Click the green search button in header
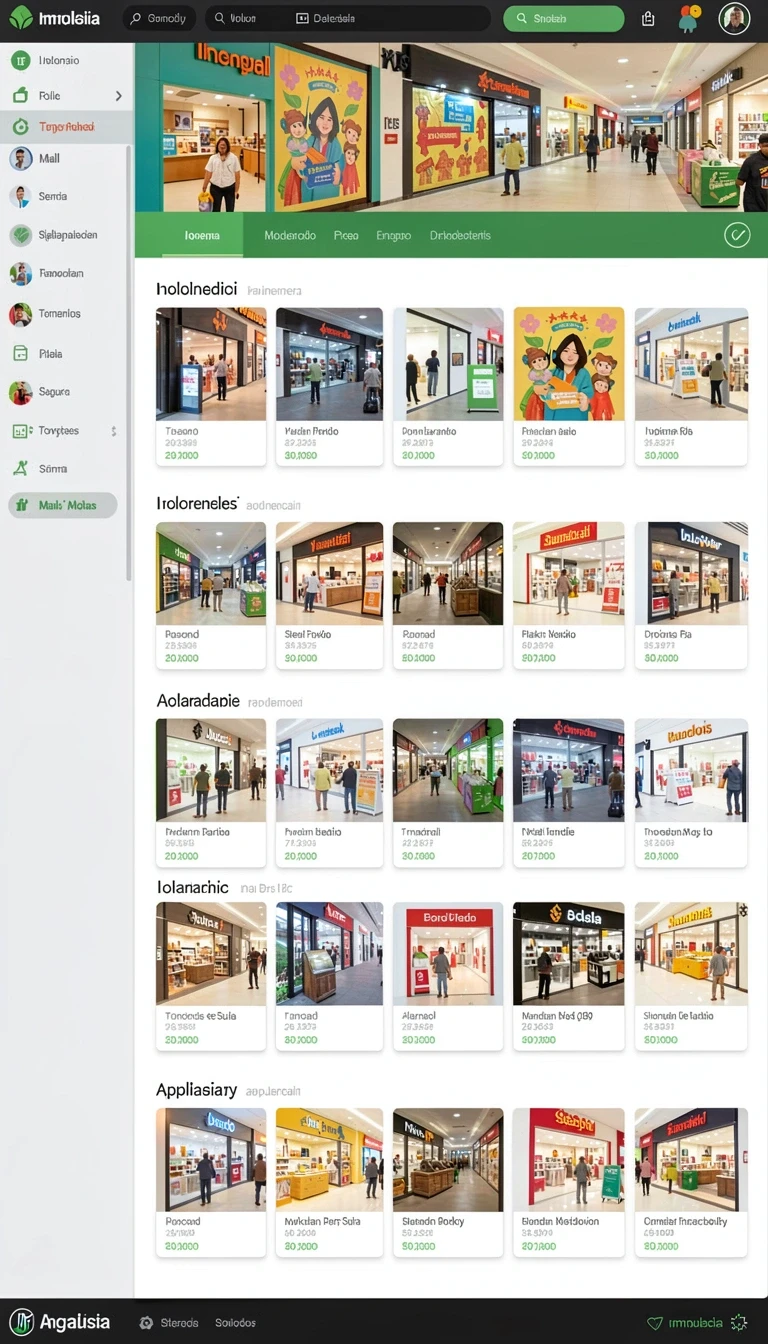 563,18
